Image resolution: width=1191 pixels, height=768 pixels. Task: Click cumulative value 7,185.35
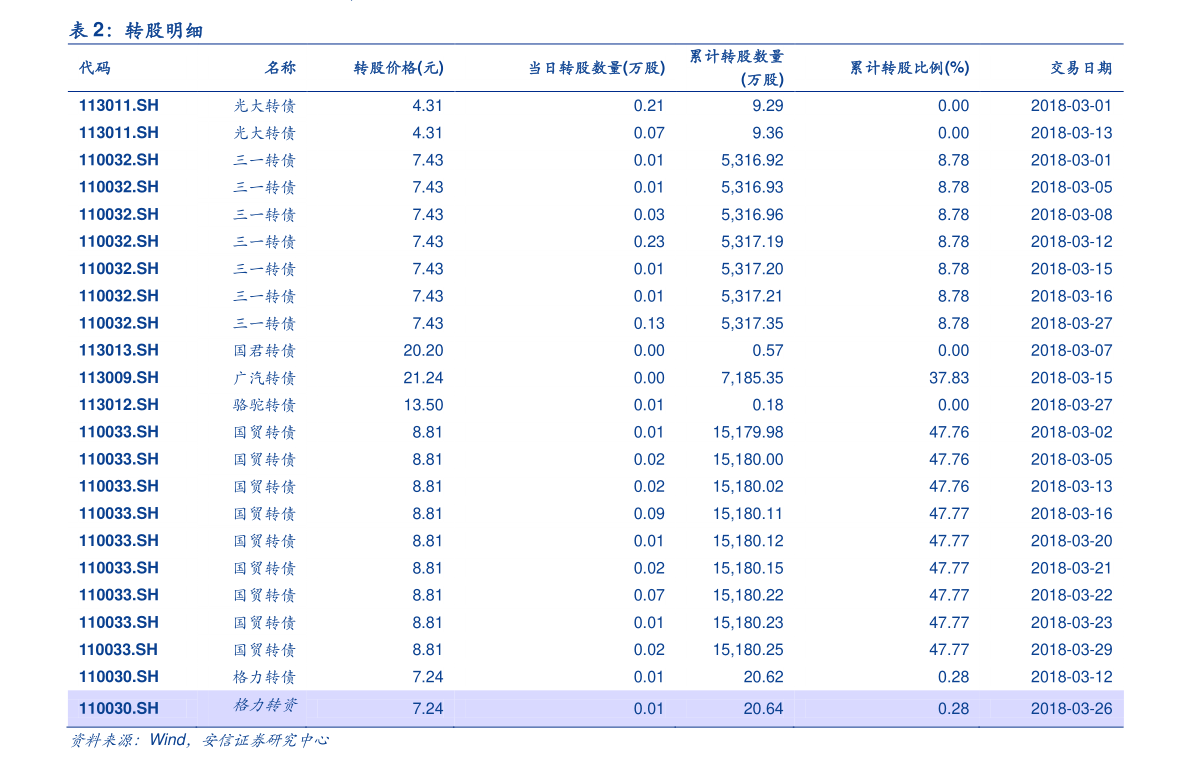[752, 378]
